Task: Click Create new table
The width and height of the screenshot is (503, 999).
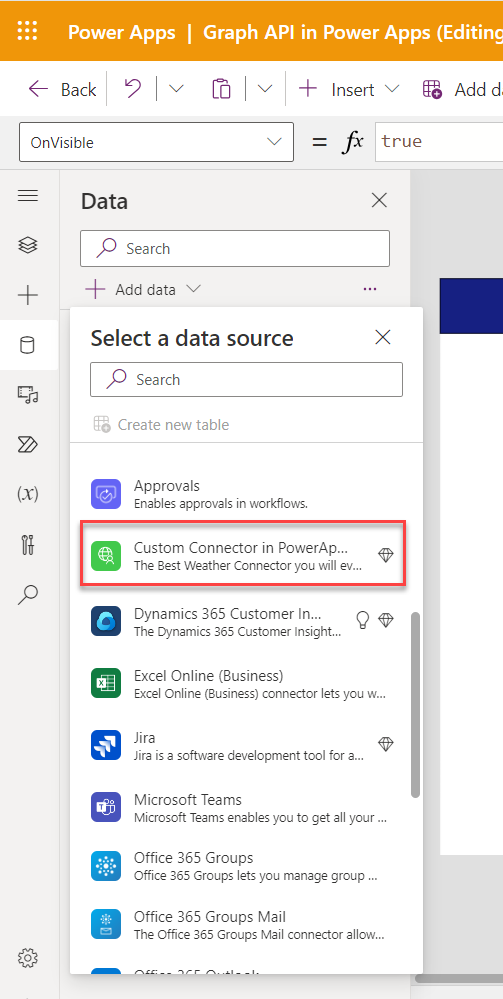Action: 161,424
